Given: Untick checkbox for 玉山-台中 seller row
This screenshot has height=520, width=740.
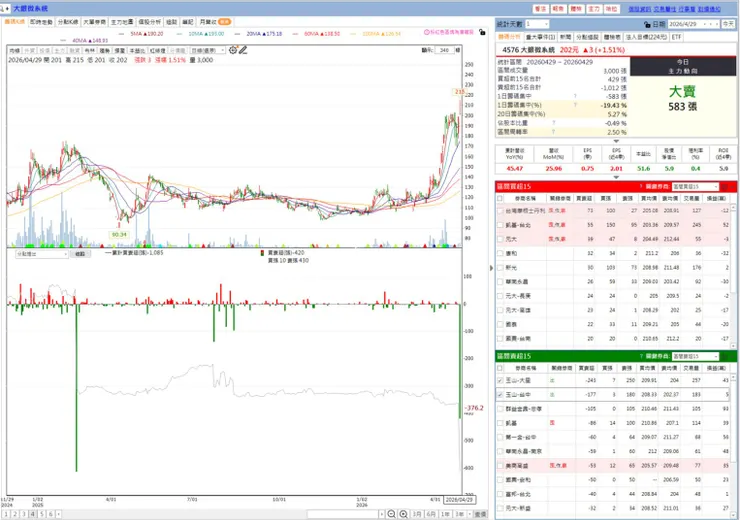Looking at the screenshot, I should (500, 394).
